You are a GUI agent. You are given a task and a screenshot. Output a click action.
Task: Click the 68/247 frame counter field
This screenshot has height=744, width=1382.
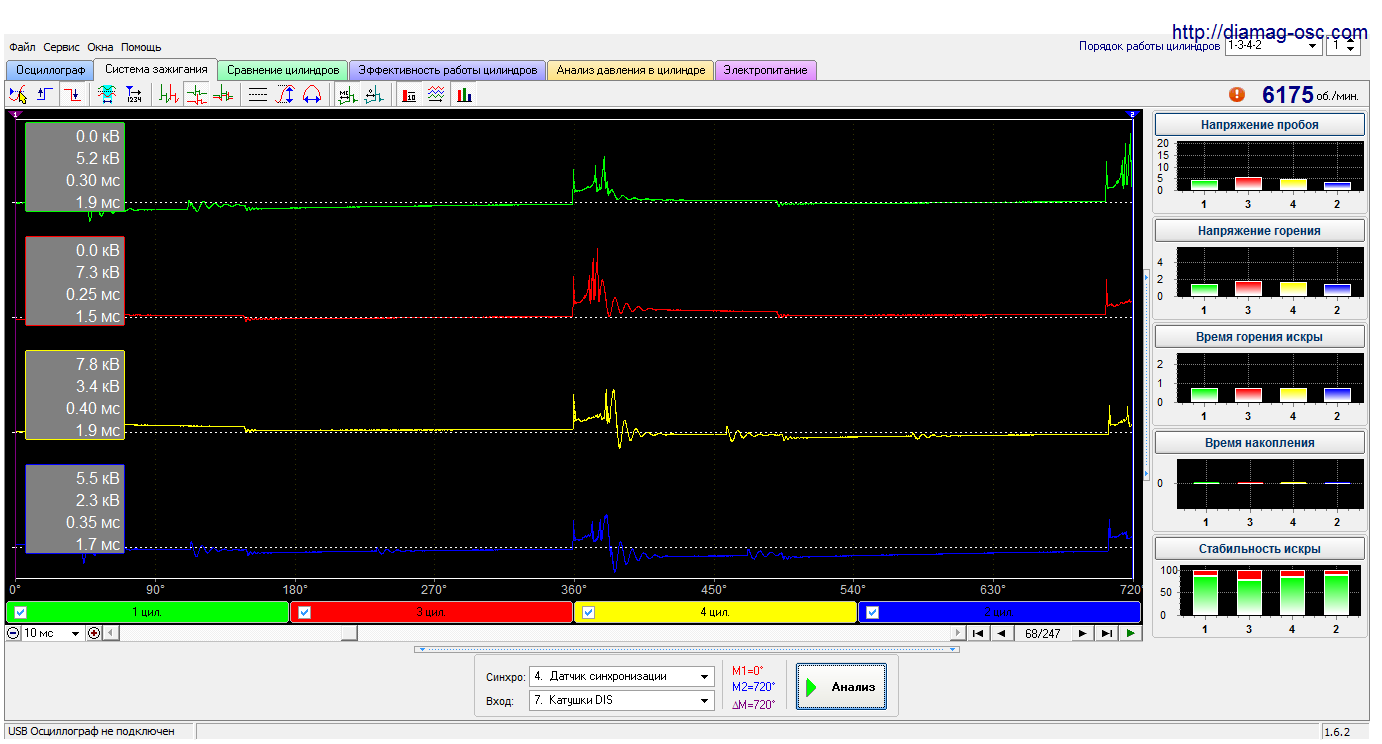tap(1043, 633)
